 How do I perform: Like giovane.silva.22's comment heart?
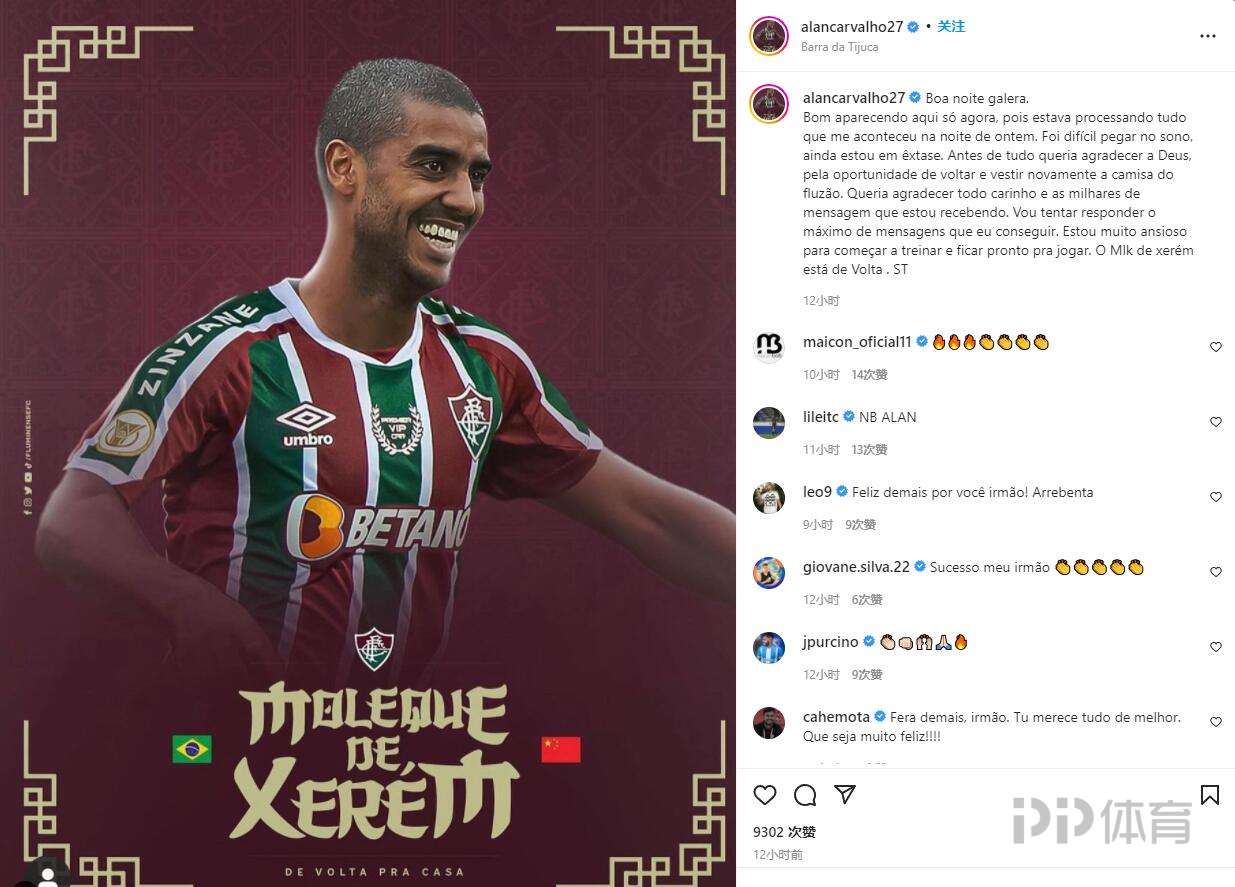point(1216,572)
